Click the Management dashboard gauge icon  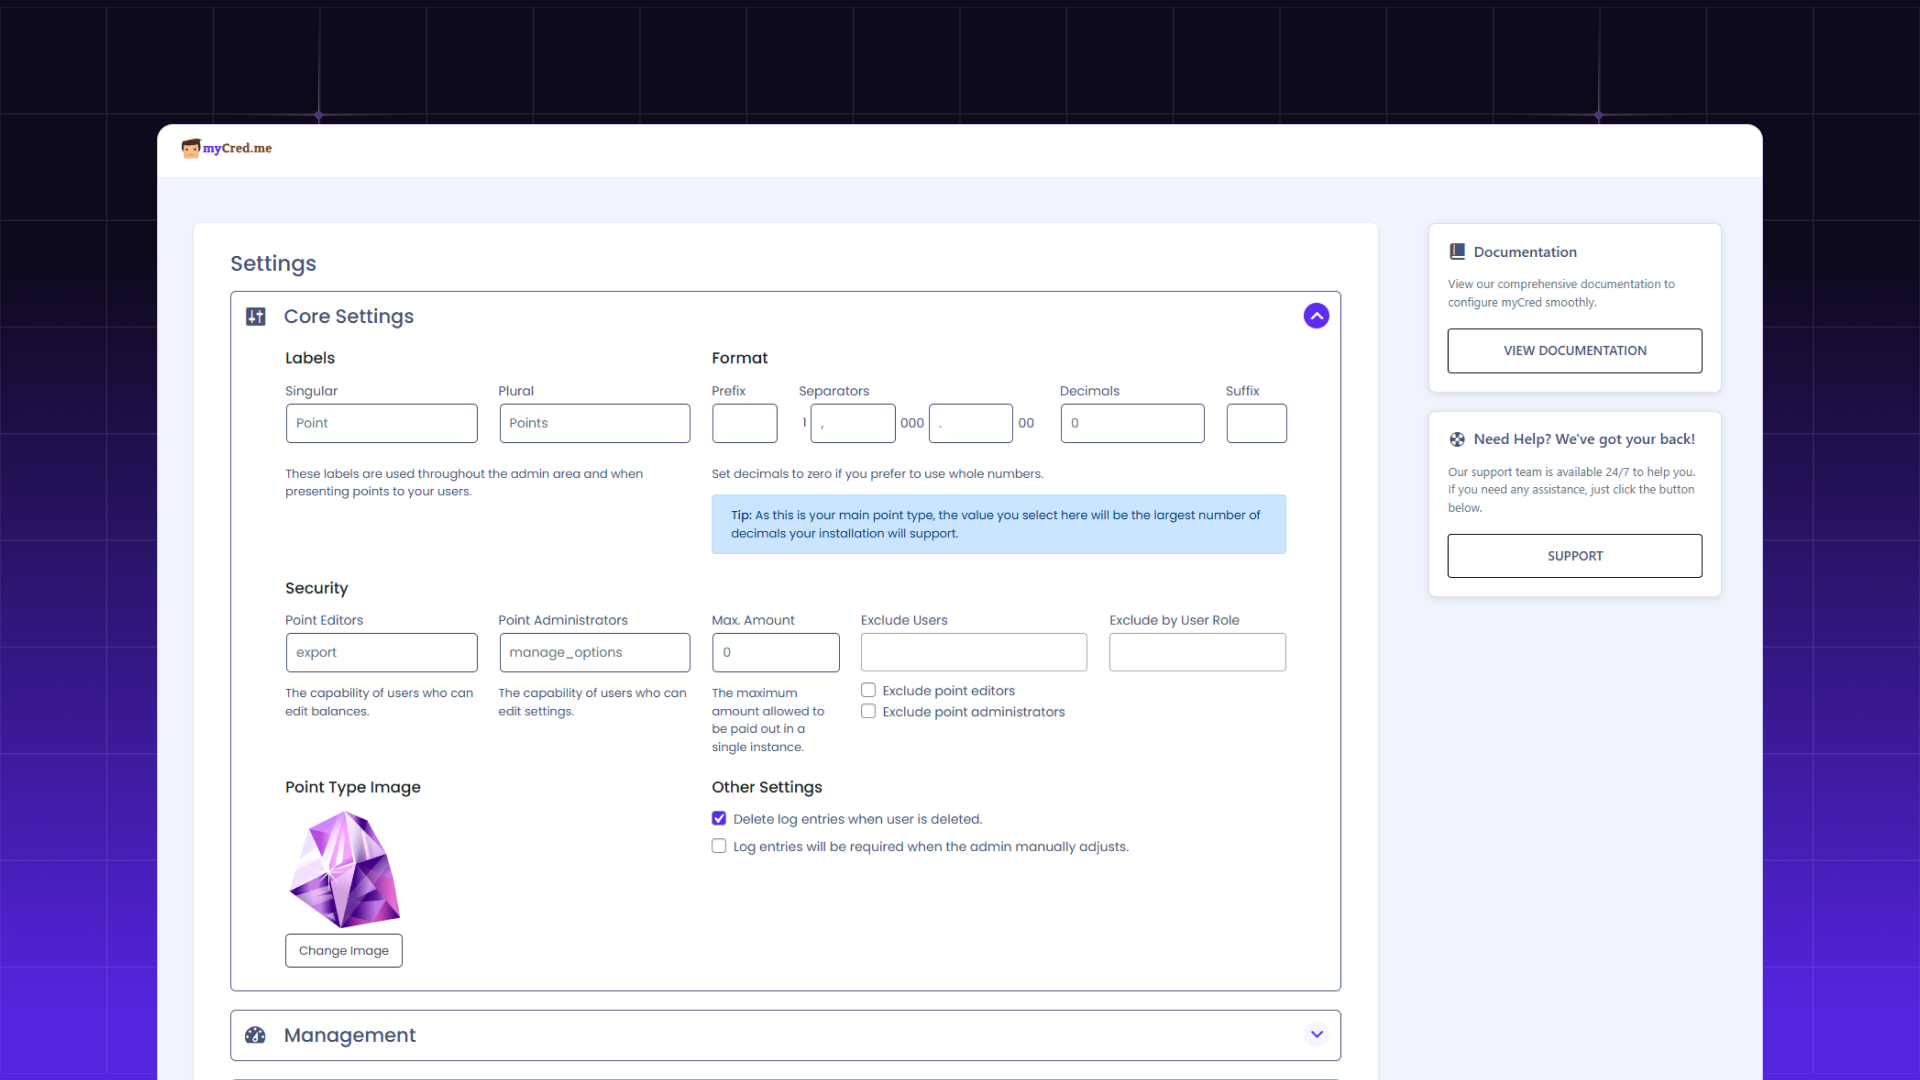256,1035
